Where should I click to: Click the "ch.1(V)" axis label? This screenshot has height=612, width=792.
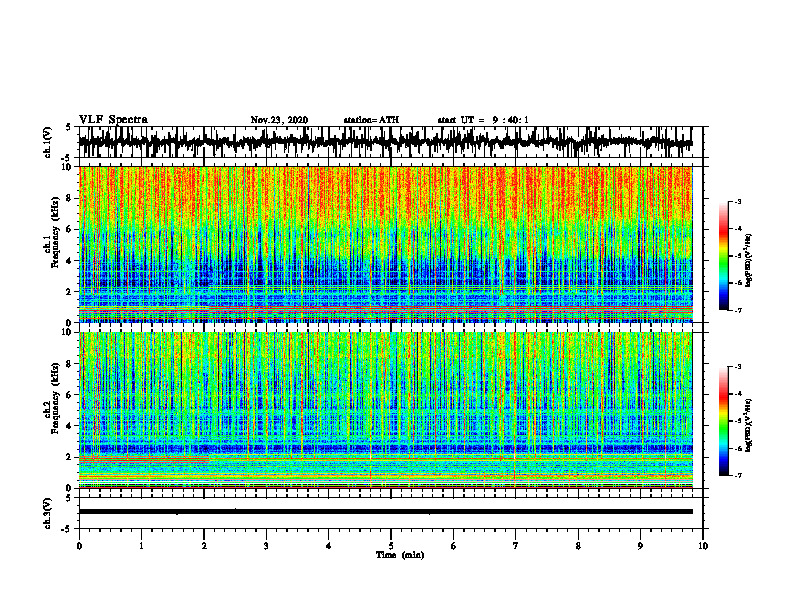(48, 142)
